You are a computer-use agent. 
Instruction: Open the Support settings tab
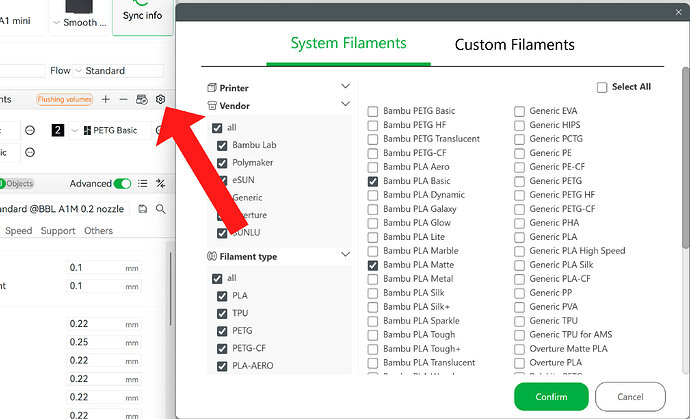pos(58,231)
